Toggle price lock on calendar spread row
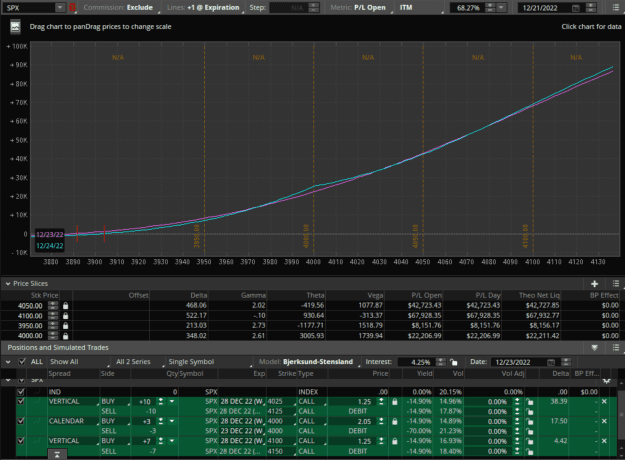Viewport: 625px width, 460px height. (x=395, y=421)
